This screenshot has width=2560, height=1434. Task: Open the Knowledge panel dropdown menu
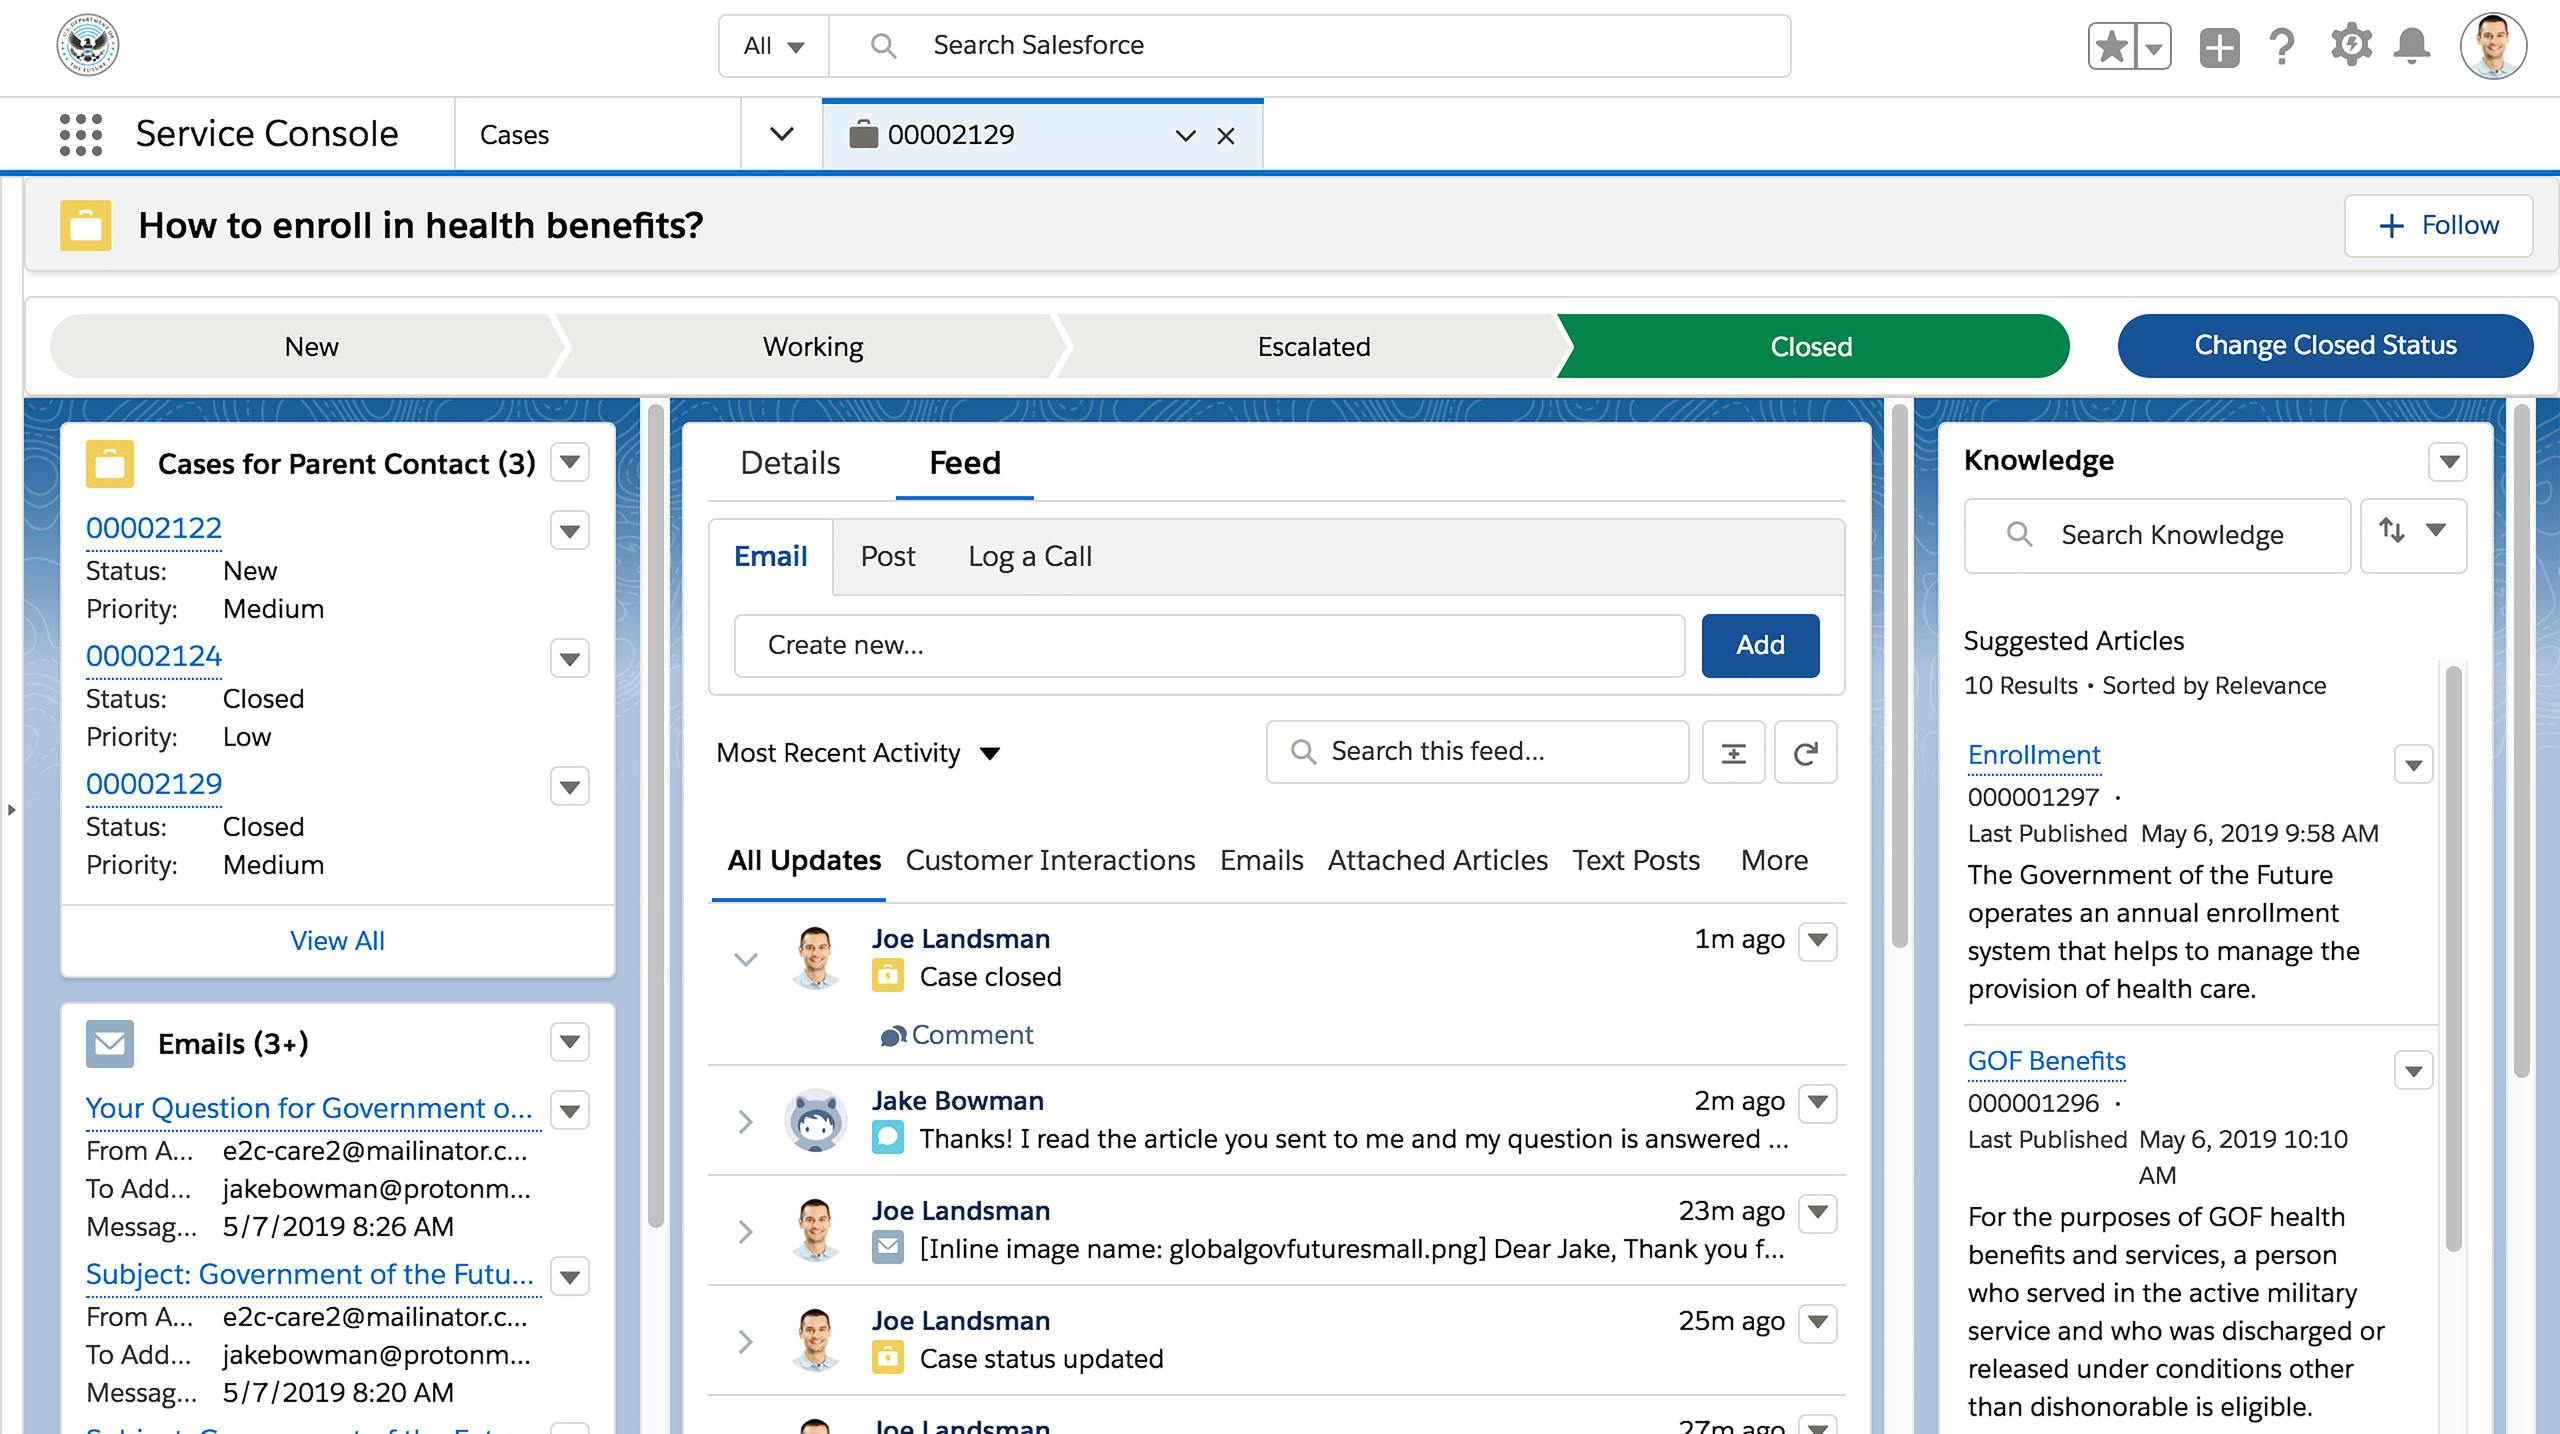tap(2449, 461)
